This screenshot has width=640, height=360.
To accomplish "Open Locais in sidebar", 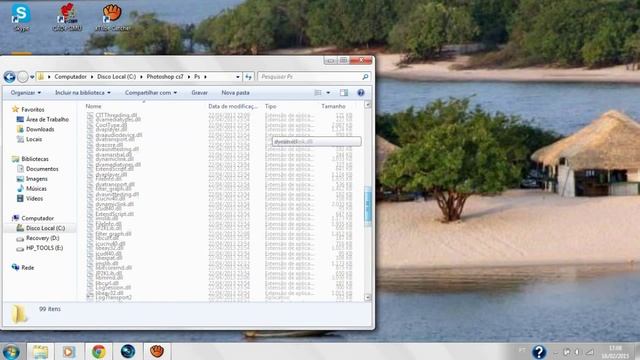I will point(34,139).
